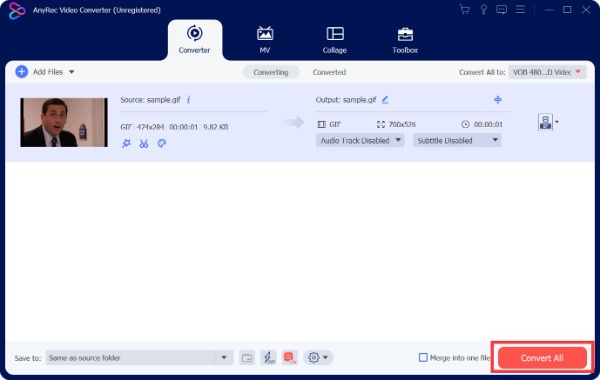This screenshot has height=380, width=600.
Task: Open the feedback chat icon
Action: coord(501,10)
